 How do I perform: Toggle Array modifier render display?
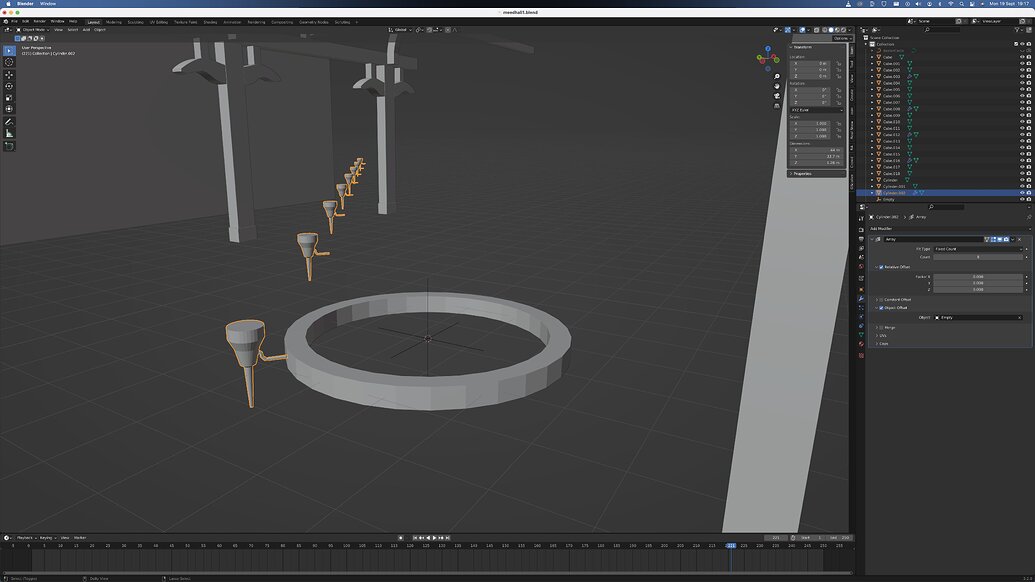point(1006,240)
